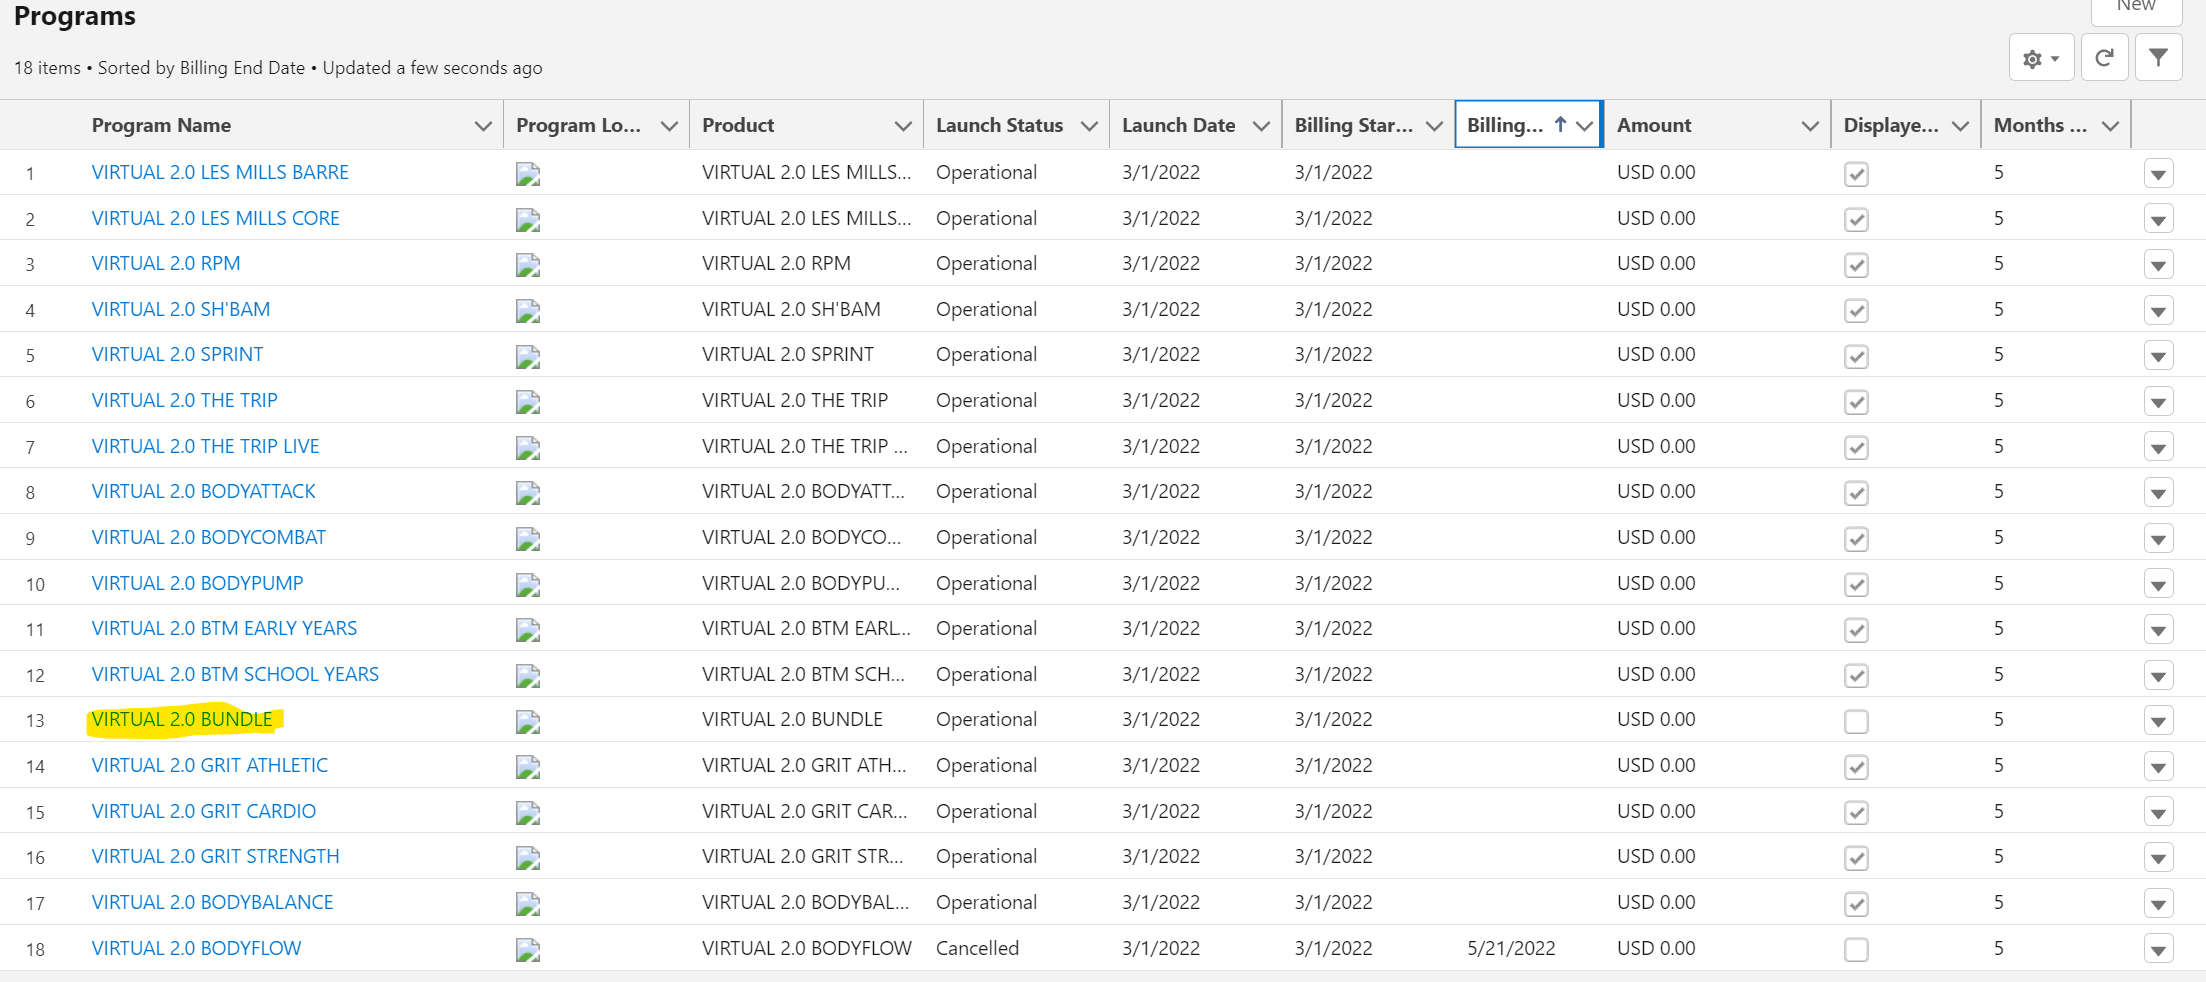Open row actions menu for GRIT CARDIO
The height and width of the screenshot is (982, 2206).
pyautogui.click(x=2159, y=813)
